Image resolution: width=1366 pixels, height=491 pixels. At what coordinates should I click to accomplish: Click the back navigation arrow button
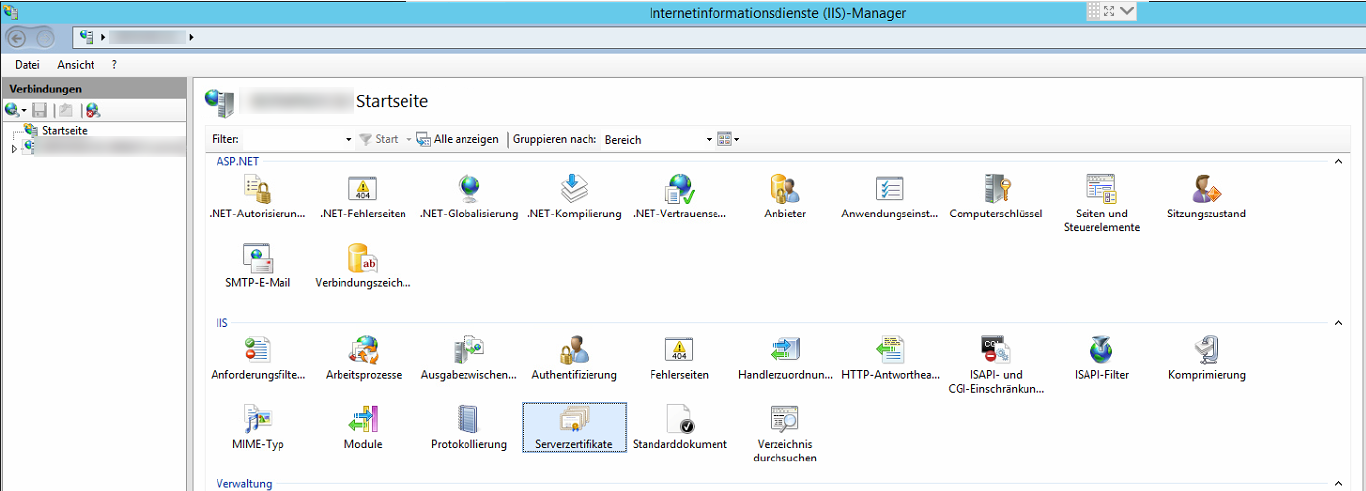17,37
